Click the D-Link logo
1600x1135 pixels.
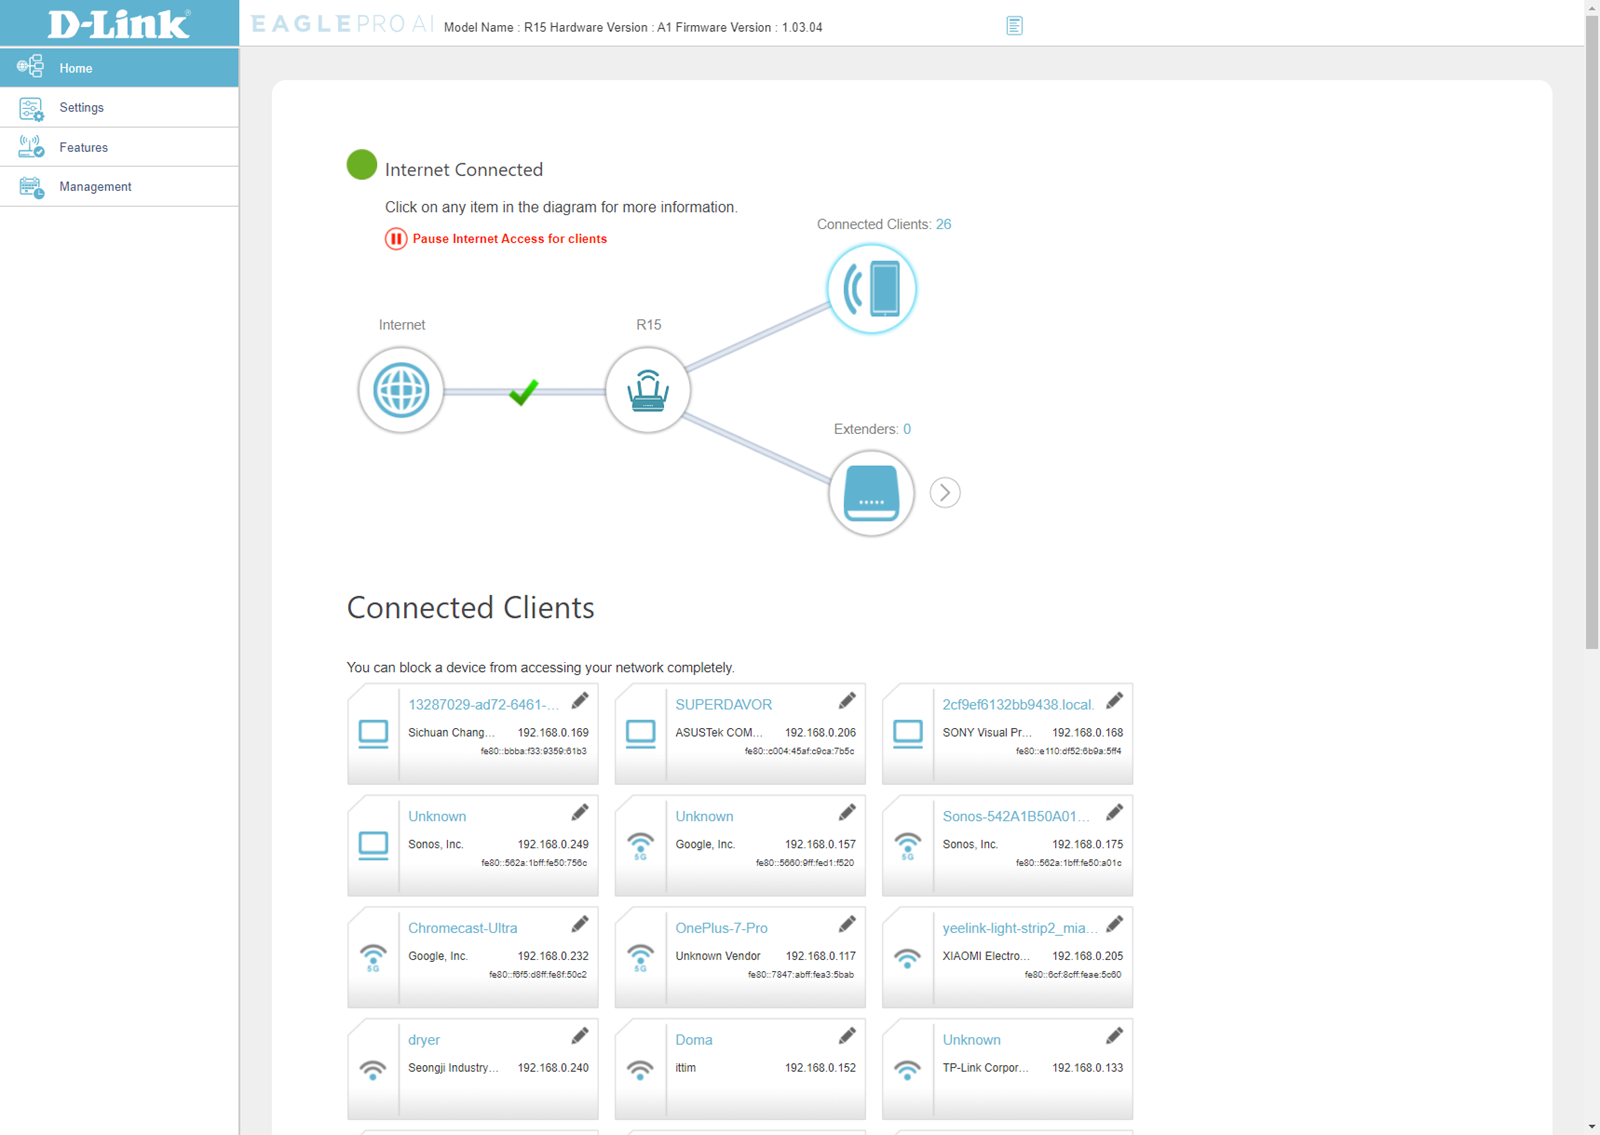point(119,23)
